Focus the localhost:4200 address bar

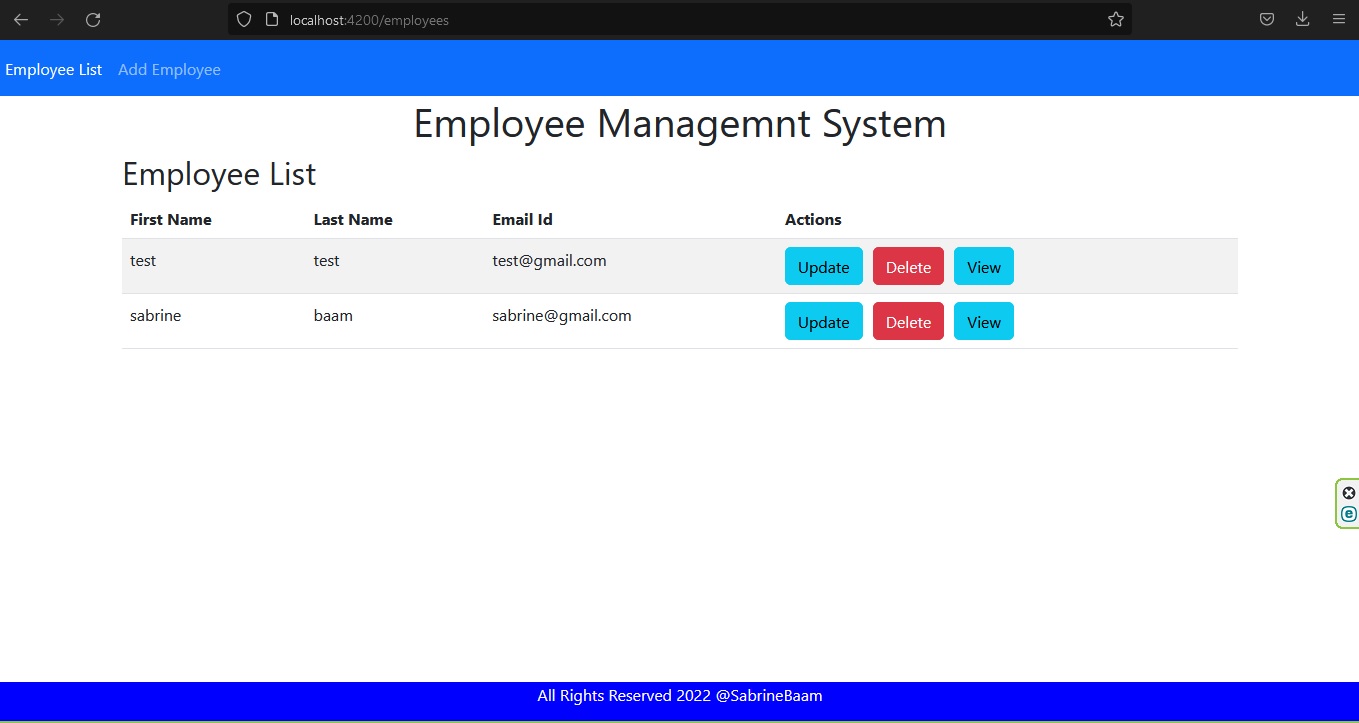tap(680, 20)
